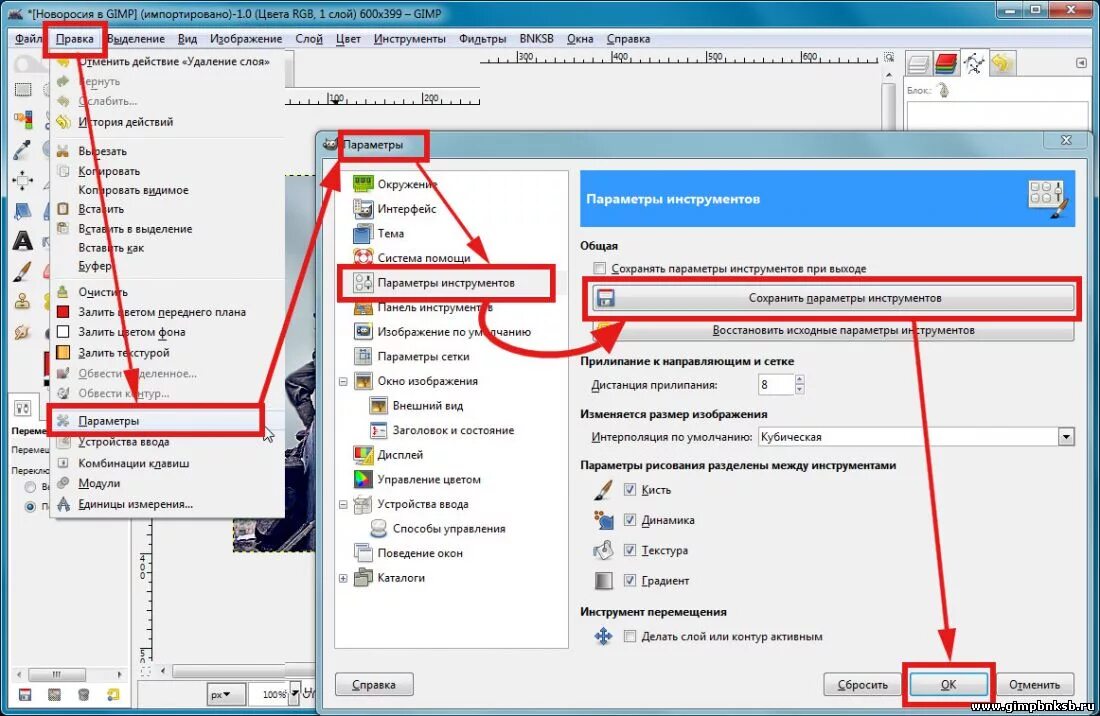Click the Заголовок и состояние tree icon

coord(378,430)
